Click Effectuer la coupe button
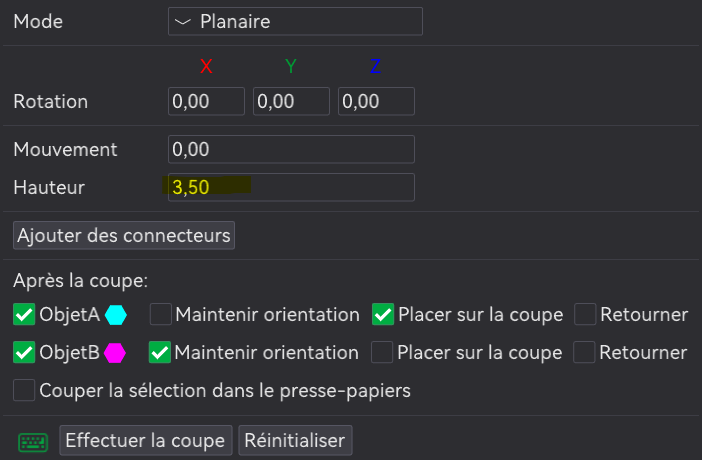 (x=146, y=440)
